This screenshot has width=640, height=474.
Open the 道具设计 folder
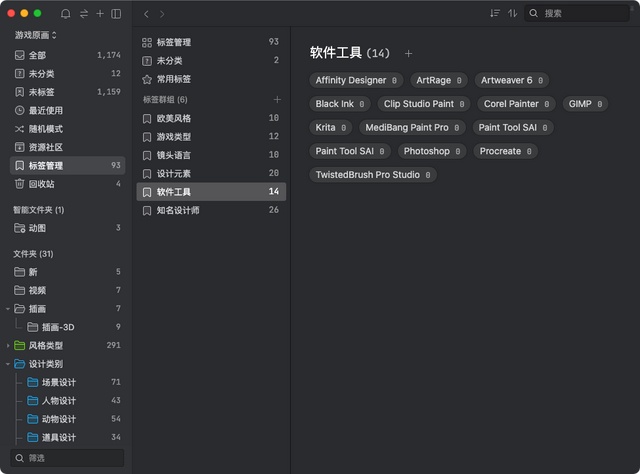67,437
